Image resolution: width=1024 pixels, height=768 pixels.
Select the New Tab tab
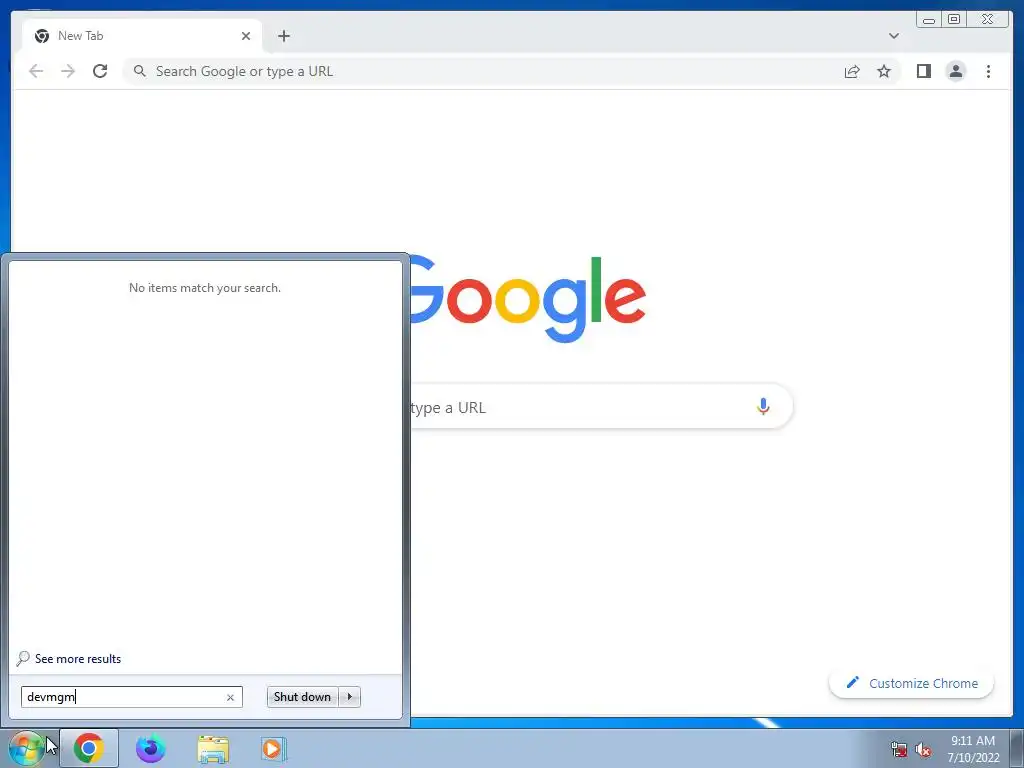(x=142, y=36)
